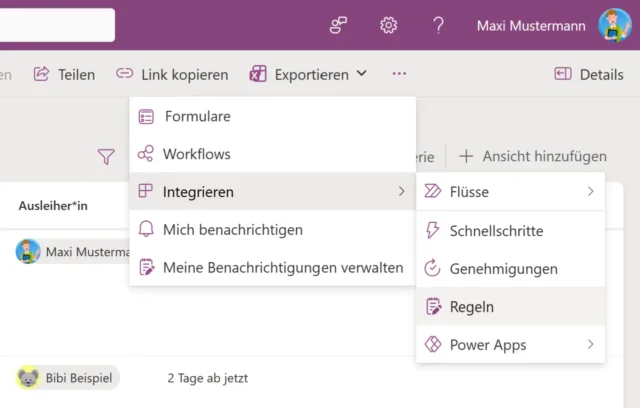Click the Maxi Mustermann account name
Screen dimensions: 640x408
[x=531, y=26]
